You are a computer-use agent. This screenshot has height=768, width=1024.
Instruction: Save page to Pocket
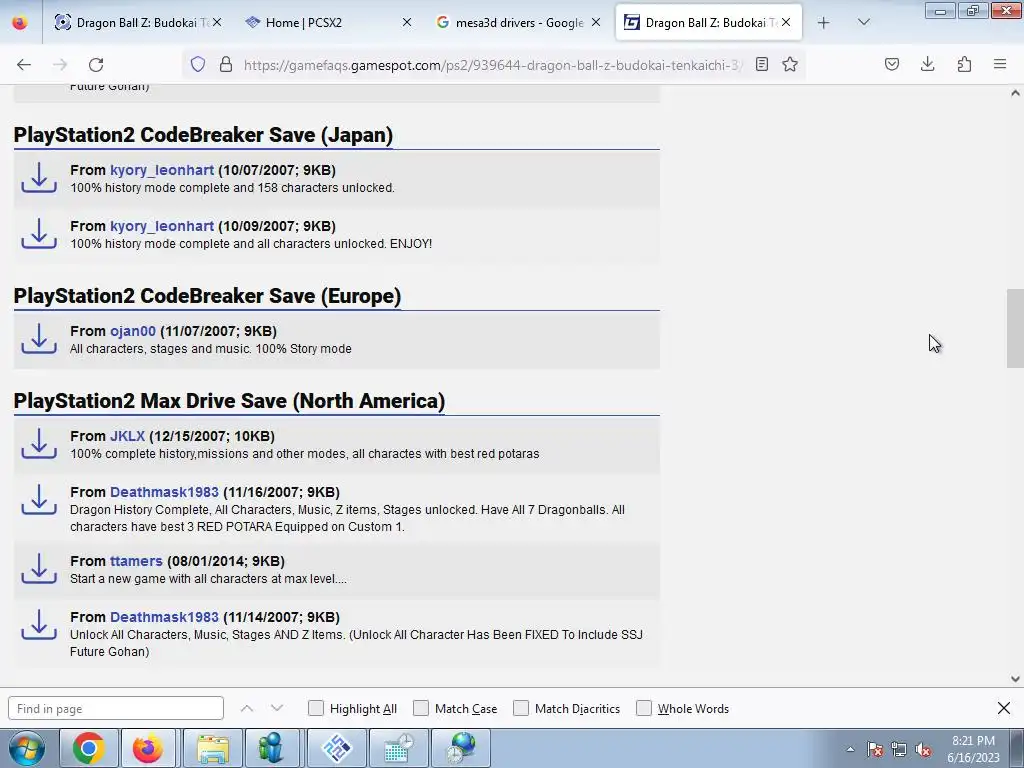coord(891,64)
